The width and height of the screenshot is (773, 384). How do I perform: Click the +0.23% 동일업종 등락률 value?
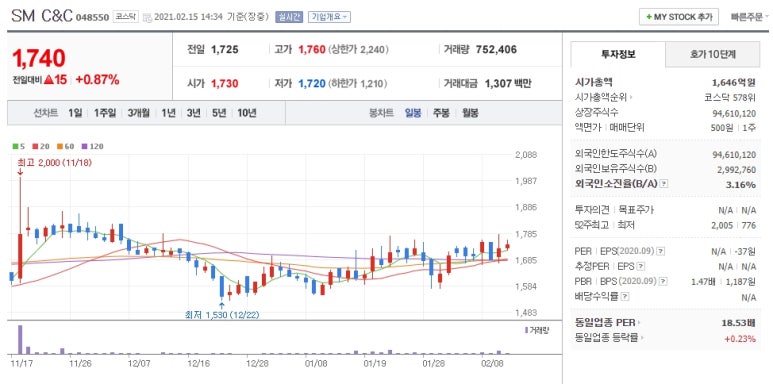click(740, 339)
